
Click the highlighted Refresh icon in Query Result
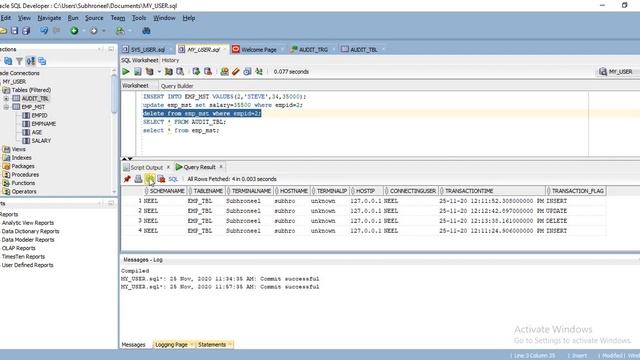click(x=149, y=179)
